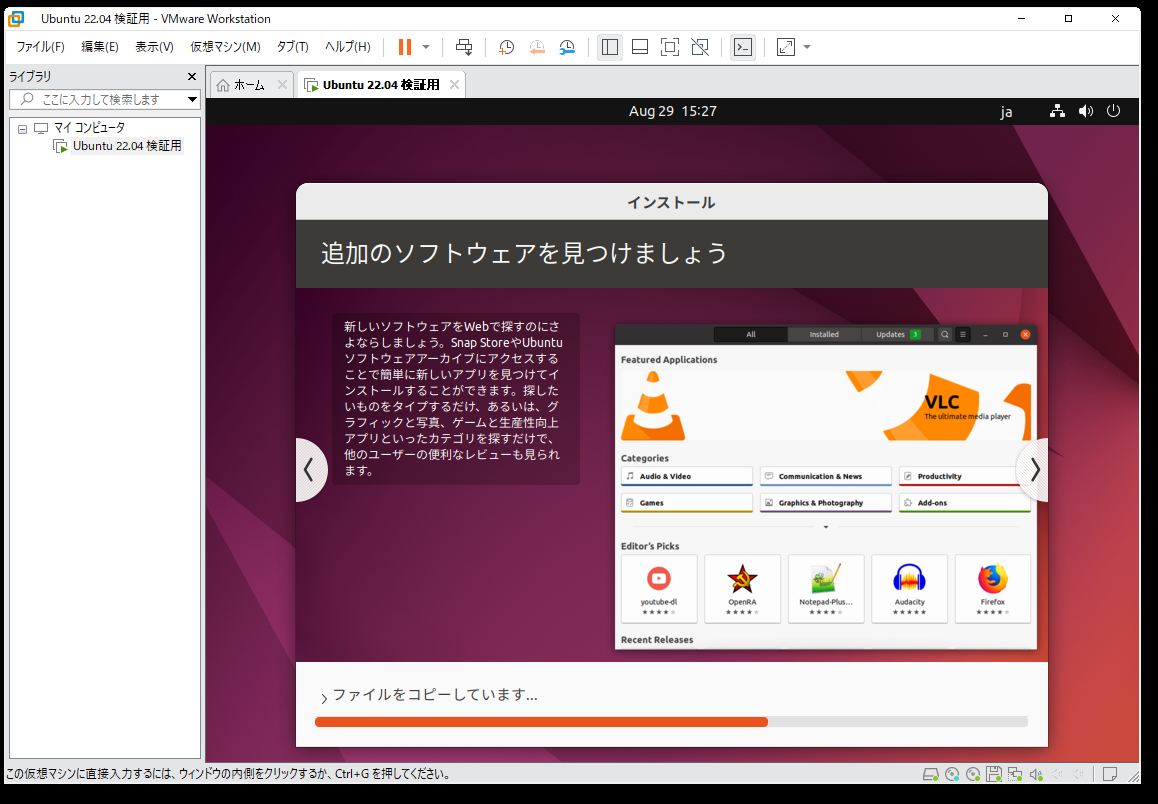
Task: Click the floppy drive status icon
Action: (994, 774)
